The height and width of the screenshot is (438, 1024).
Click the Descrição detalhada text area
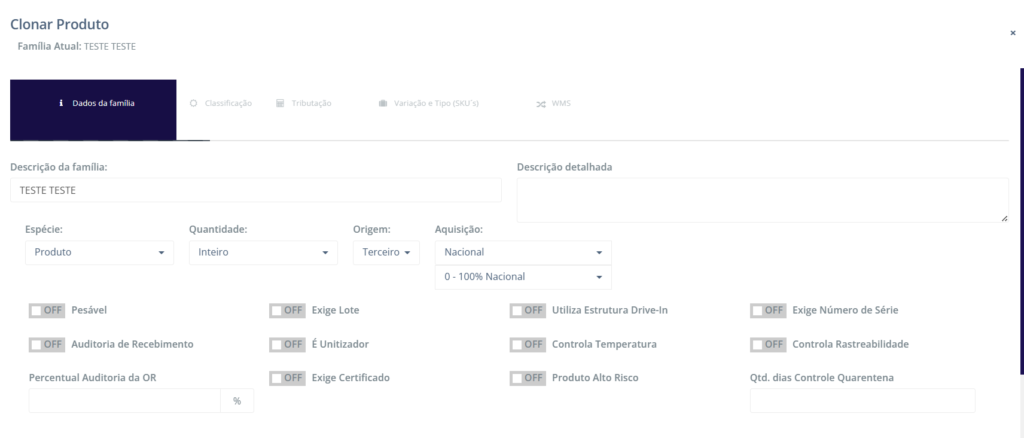[762, 200]
